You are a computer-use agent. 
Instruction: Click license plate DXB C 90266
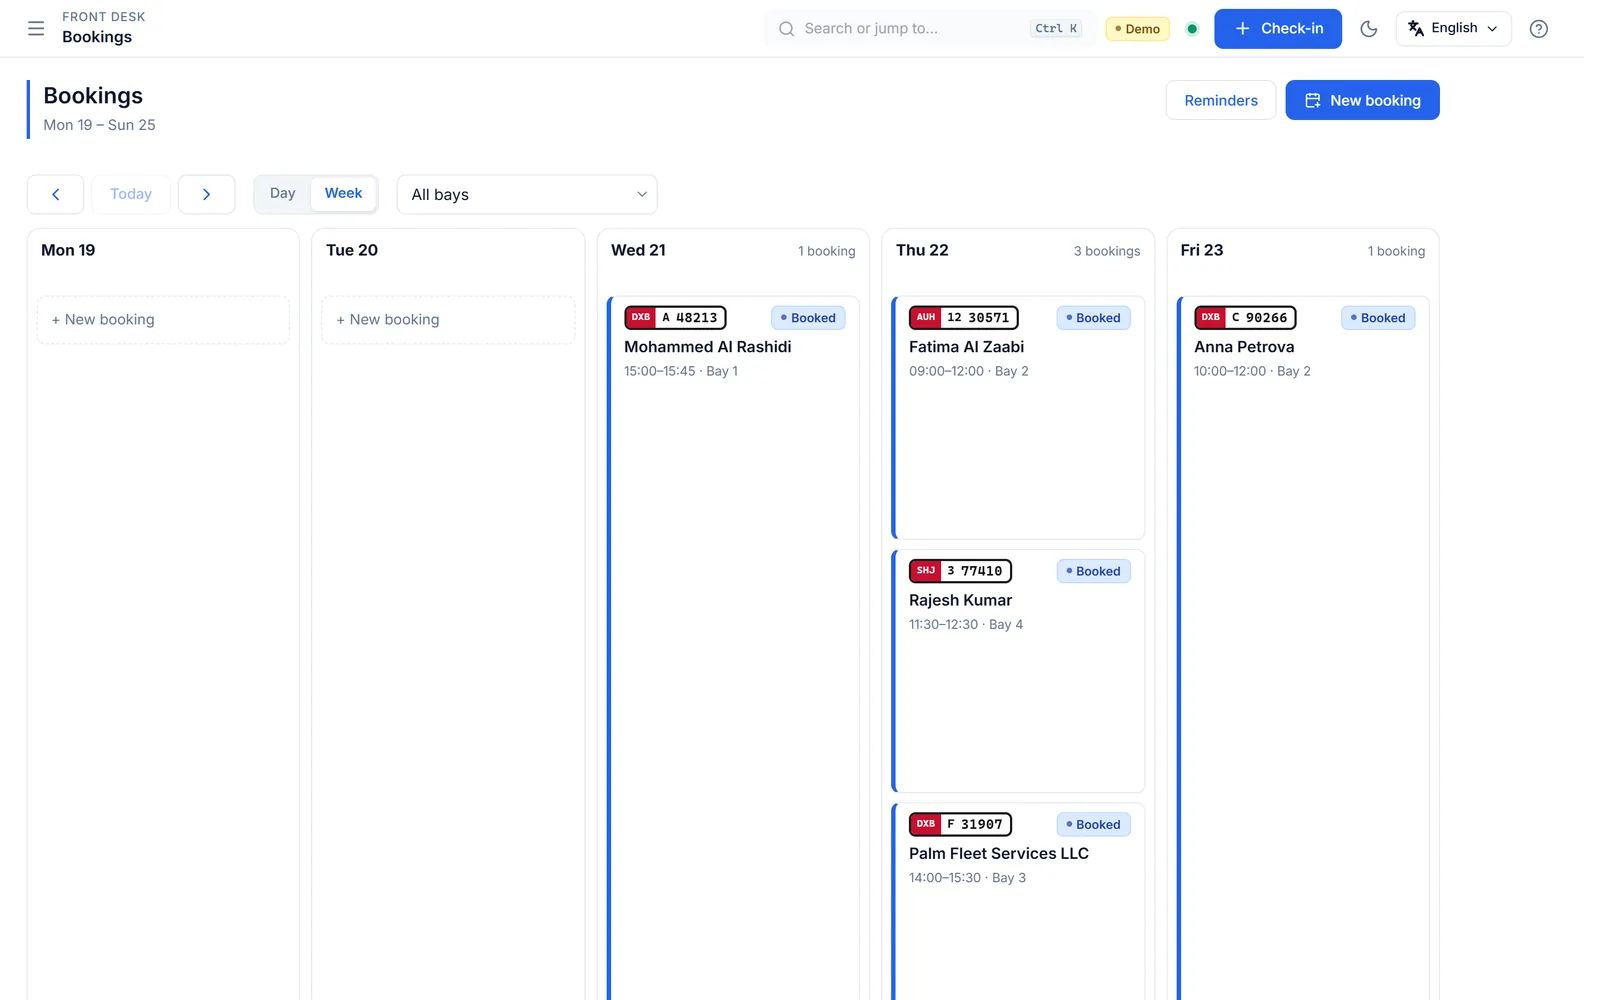point(1245,318)
